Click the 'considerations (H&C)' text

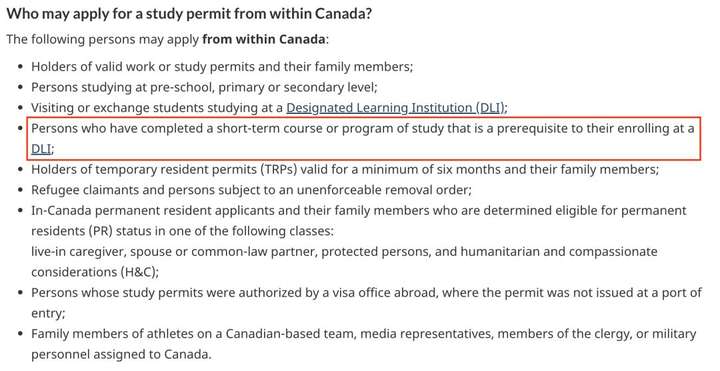pyautogui.click(x=95, y=272)
